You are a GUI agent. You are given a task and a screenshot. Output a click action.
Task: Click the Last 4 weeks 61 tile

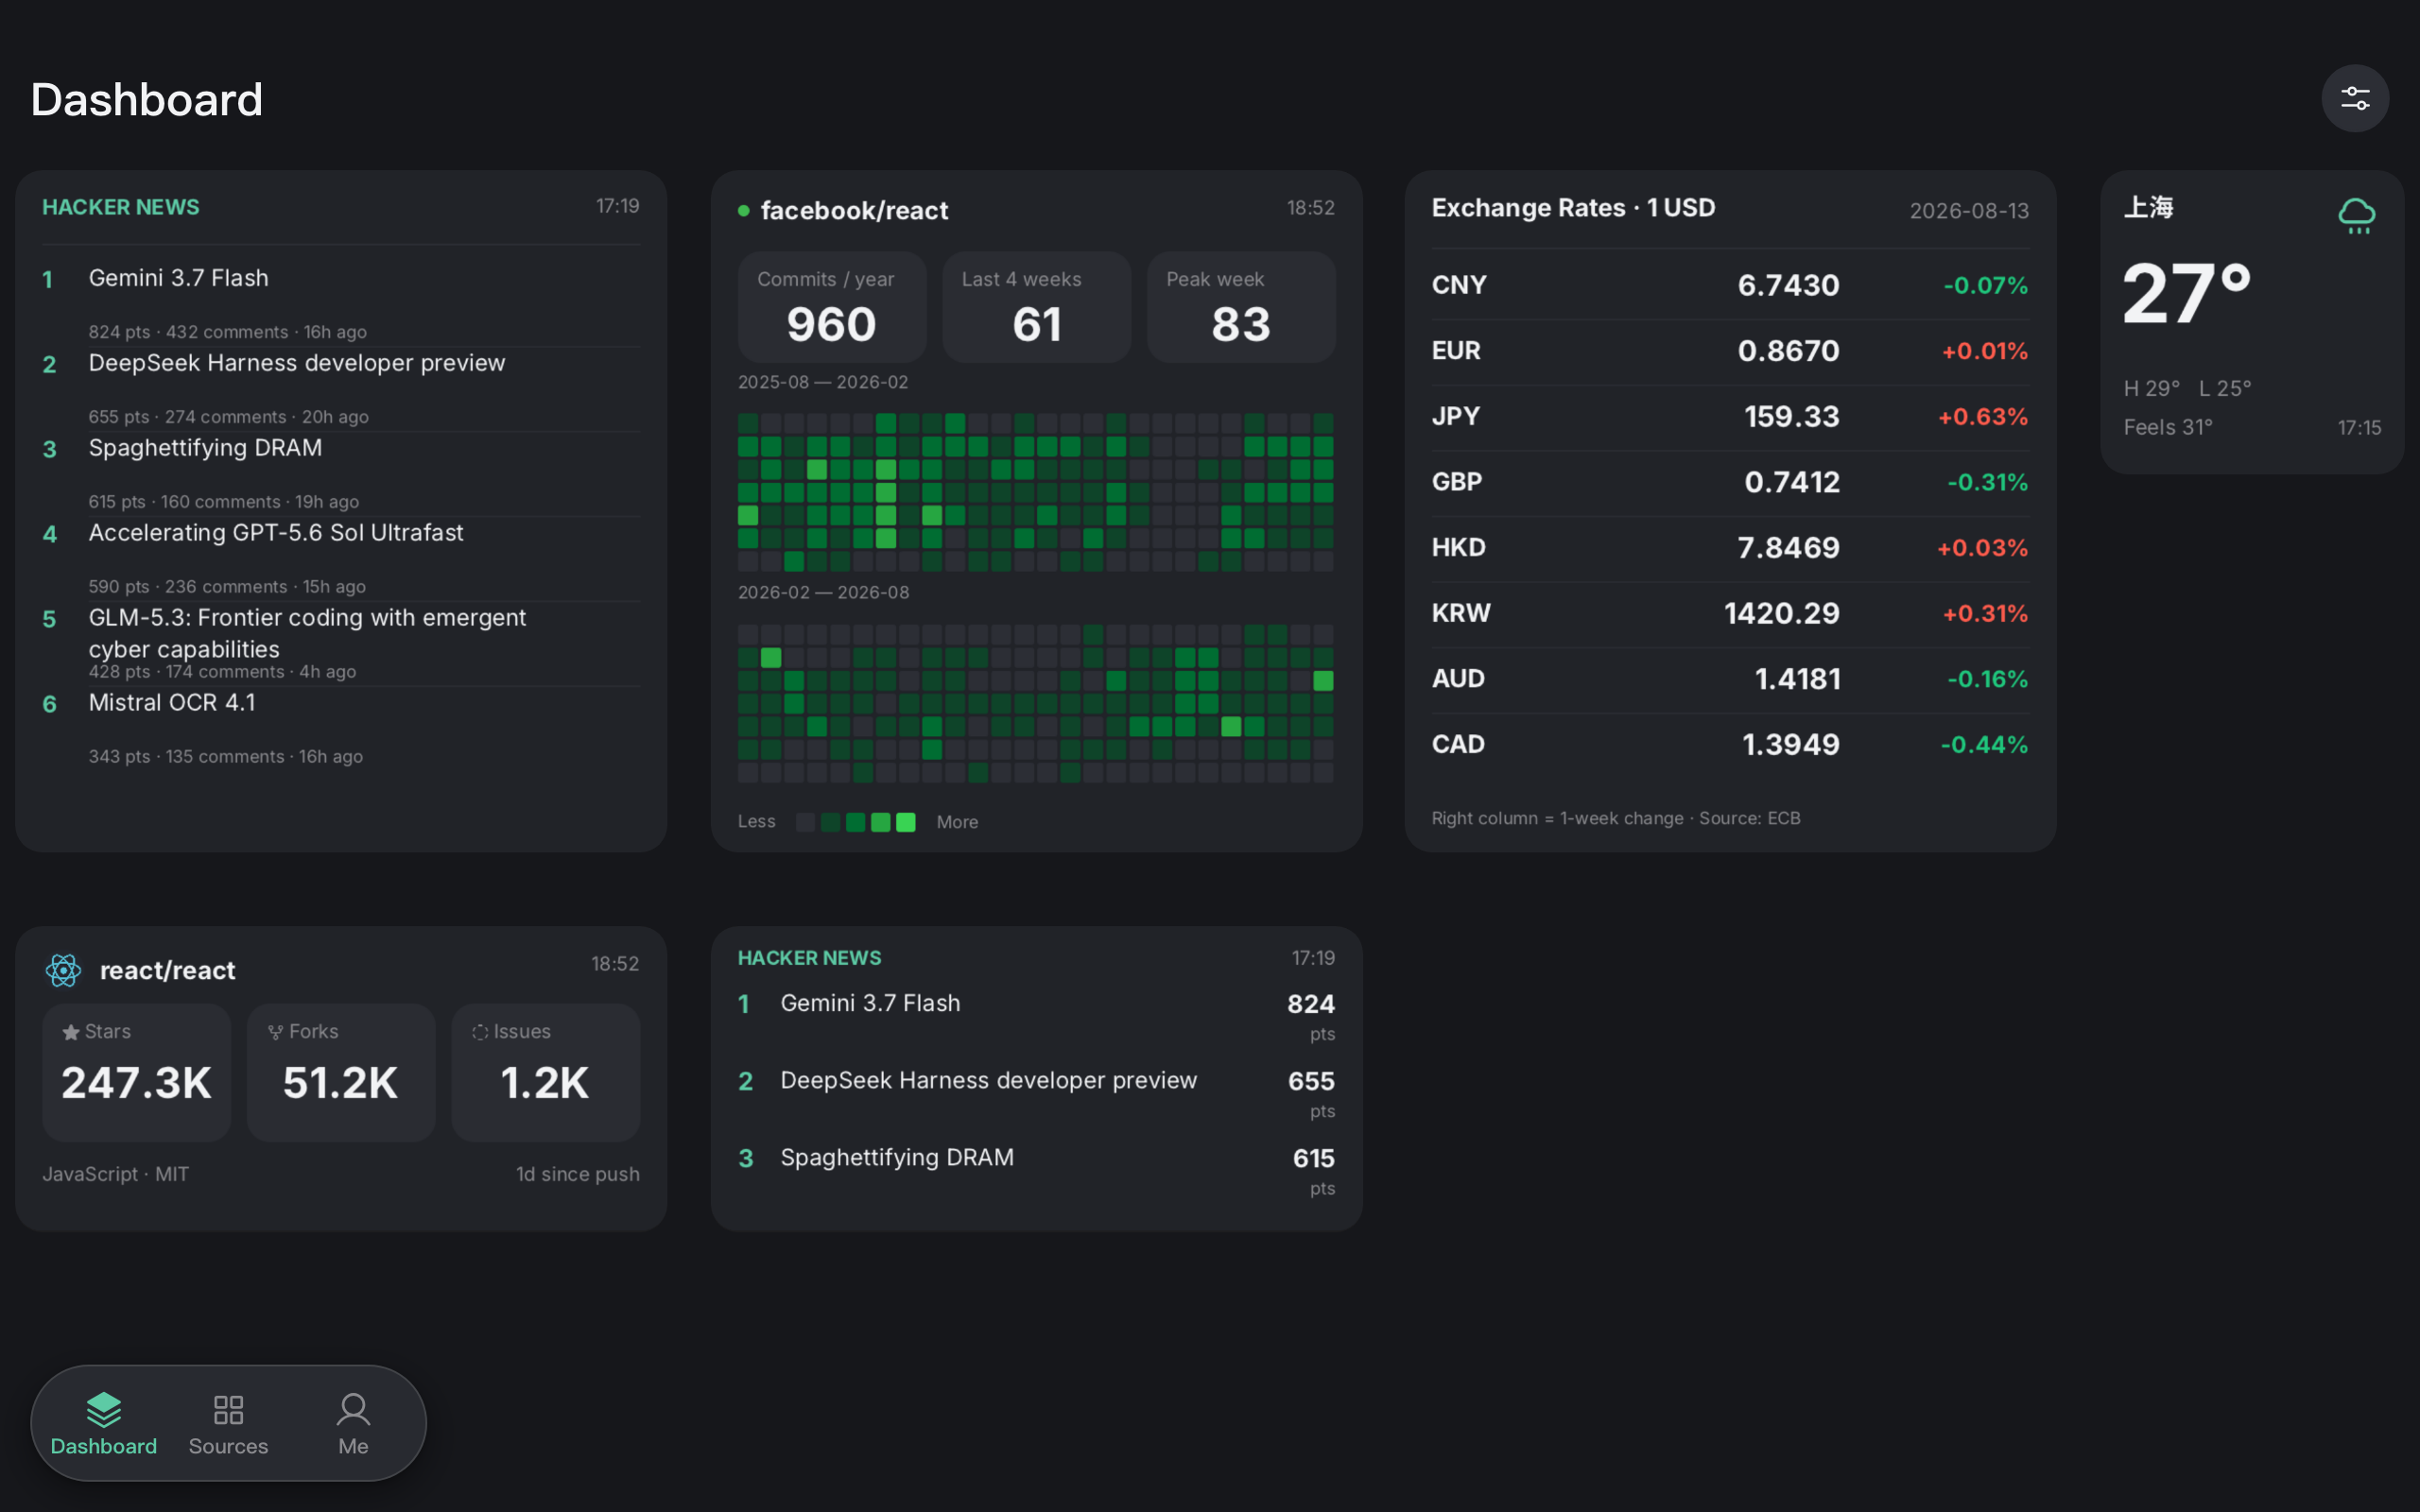click(x=1036, y=307)
